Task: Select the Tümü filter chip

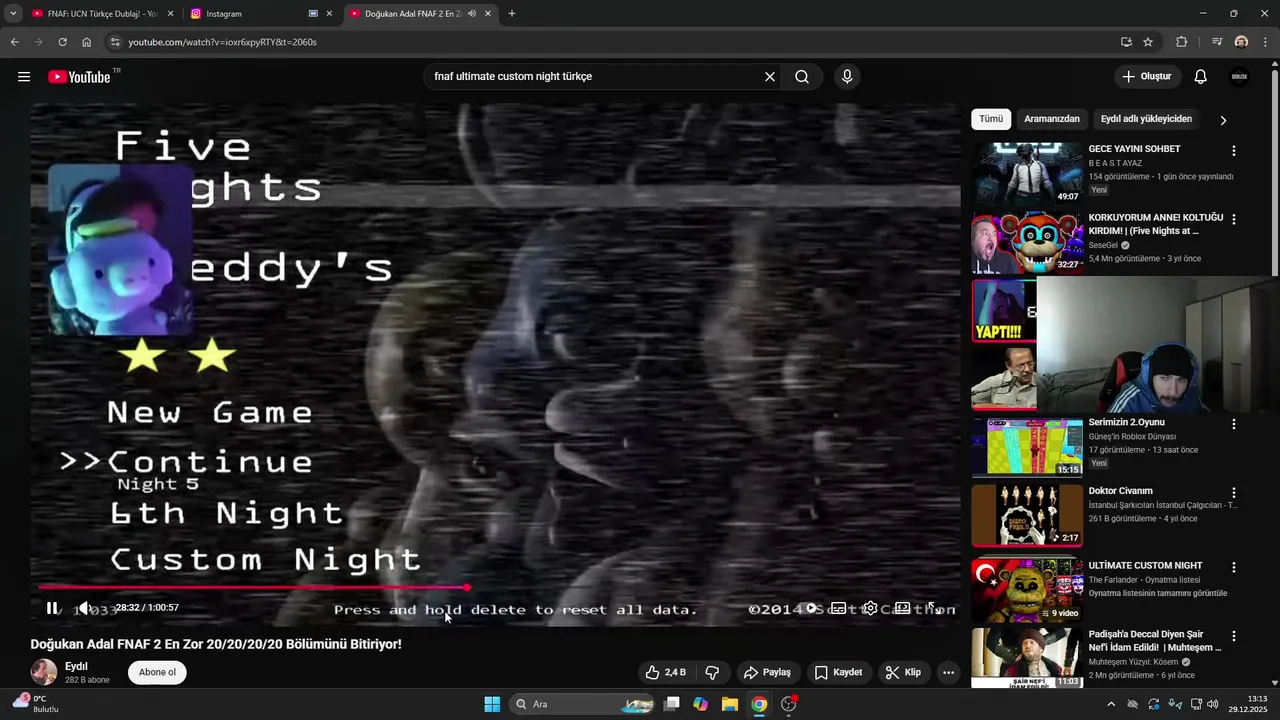Action: click(991, 119)
